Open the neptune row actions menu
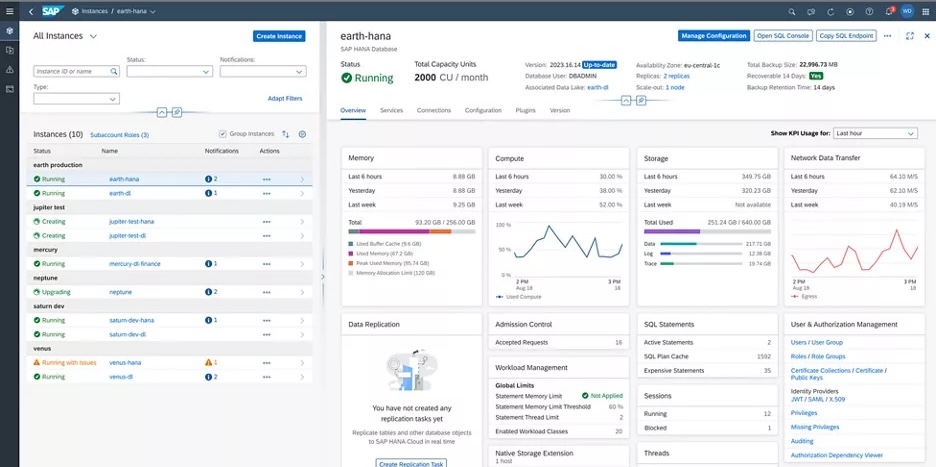Image resolution: width=936 pixels, height=467 pixels. 266,292
